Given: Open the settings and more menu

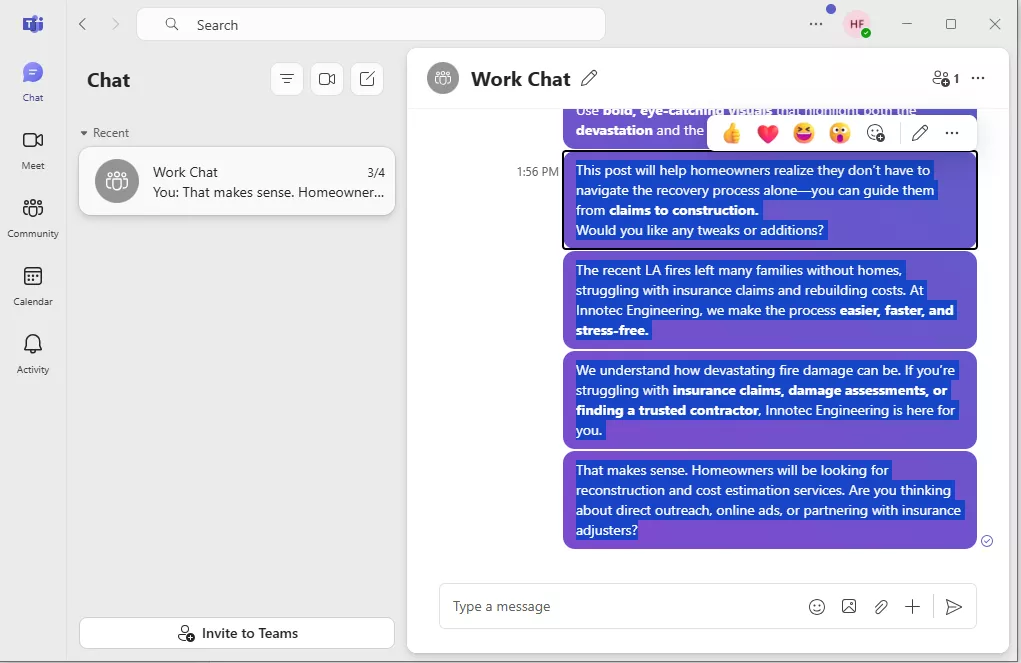Looking at the screenshot, I should tap(815, 24).
